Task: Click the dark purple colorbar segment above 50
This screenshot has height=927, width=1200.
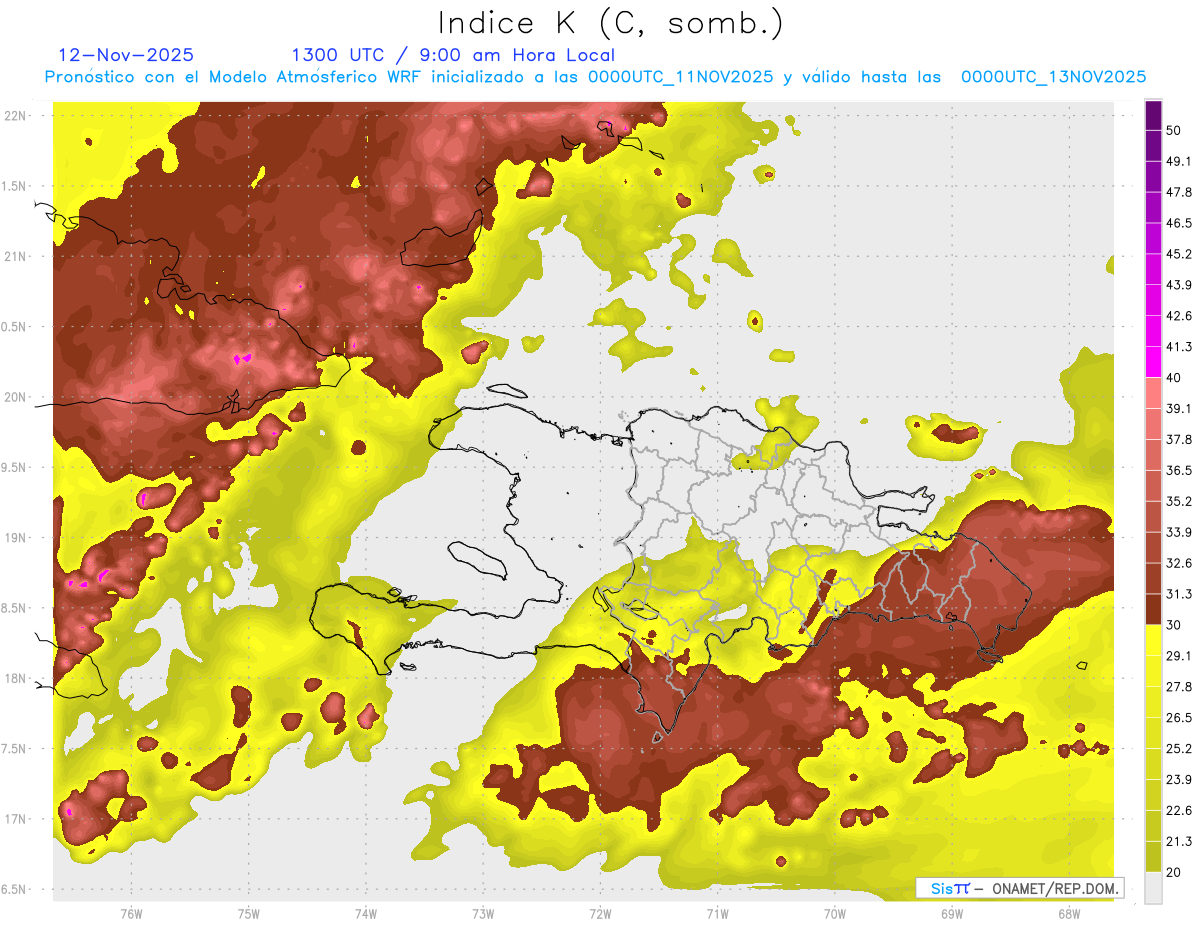Action: pyautogui.click(x=1153, y=115)
